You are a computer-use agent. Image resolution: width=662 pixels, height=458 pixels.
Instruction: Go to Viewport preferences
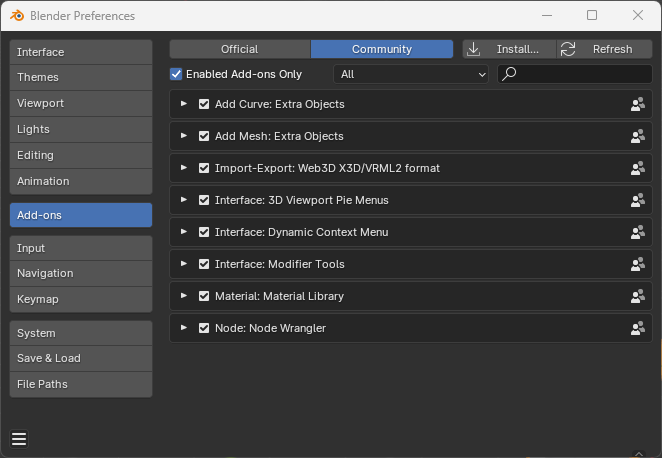[81, 103]
